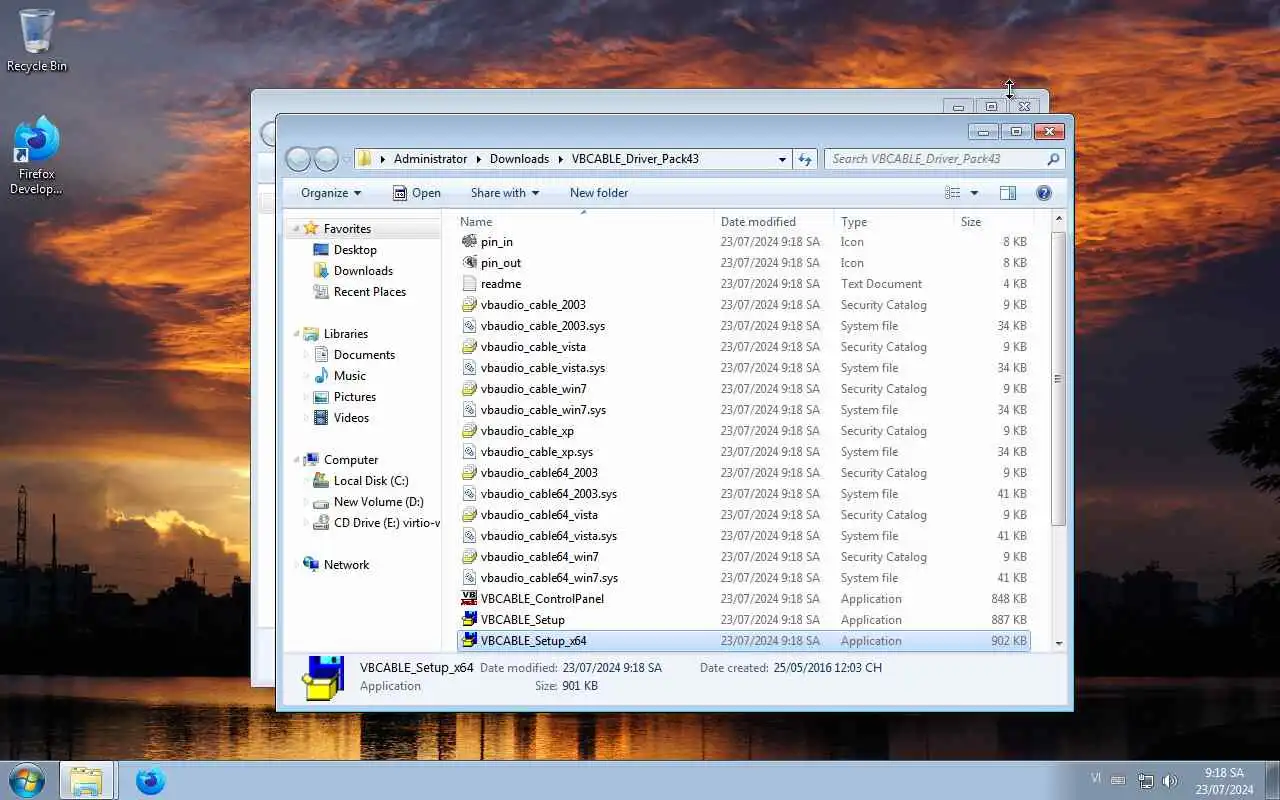Image resolution: width=1280 pixels, height=800 pixels.
Task: Collapse the Libraries tree section
Action: tap(296, 334)
